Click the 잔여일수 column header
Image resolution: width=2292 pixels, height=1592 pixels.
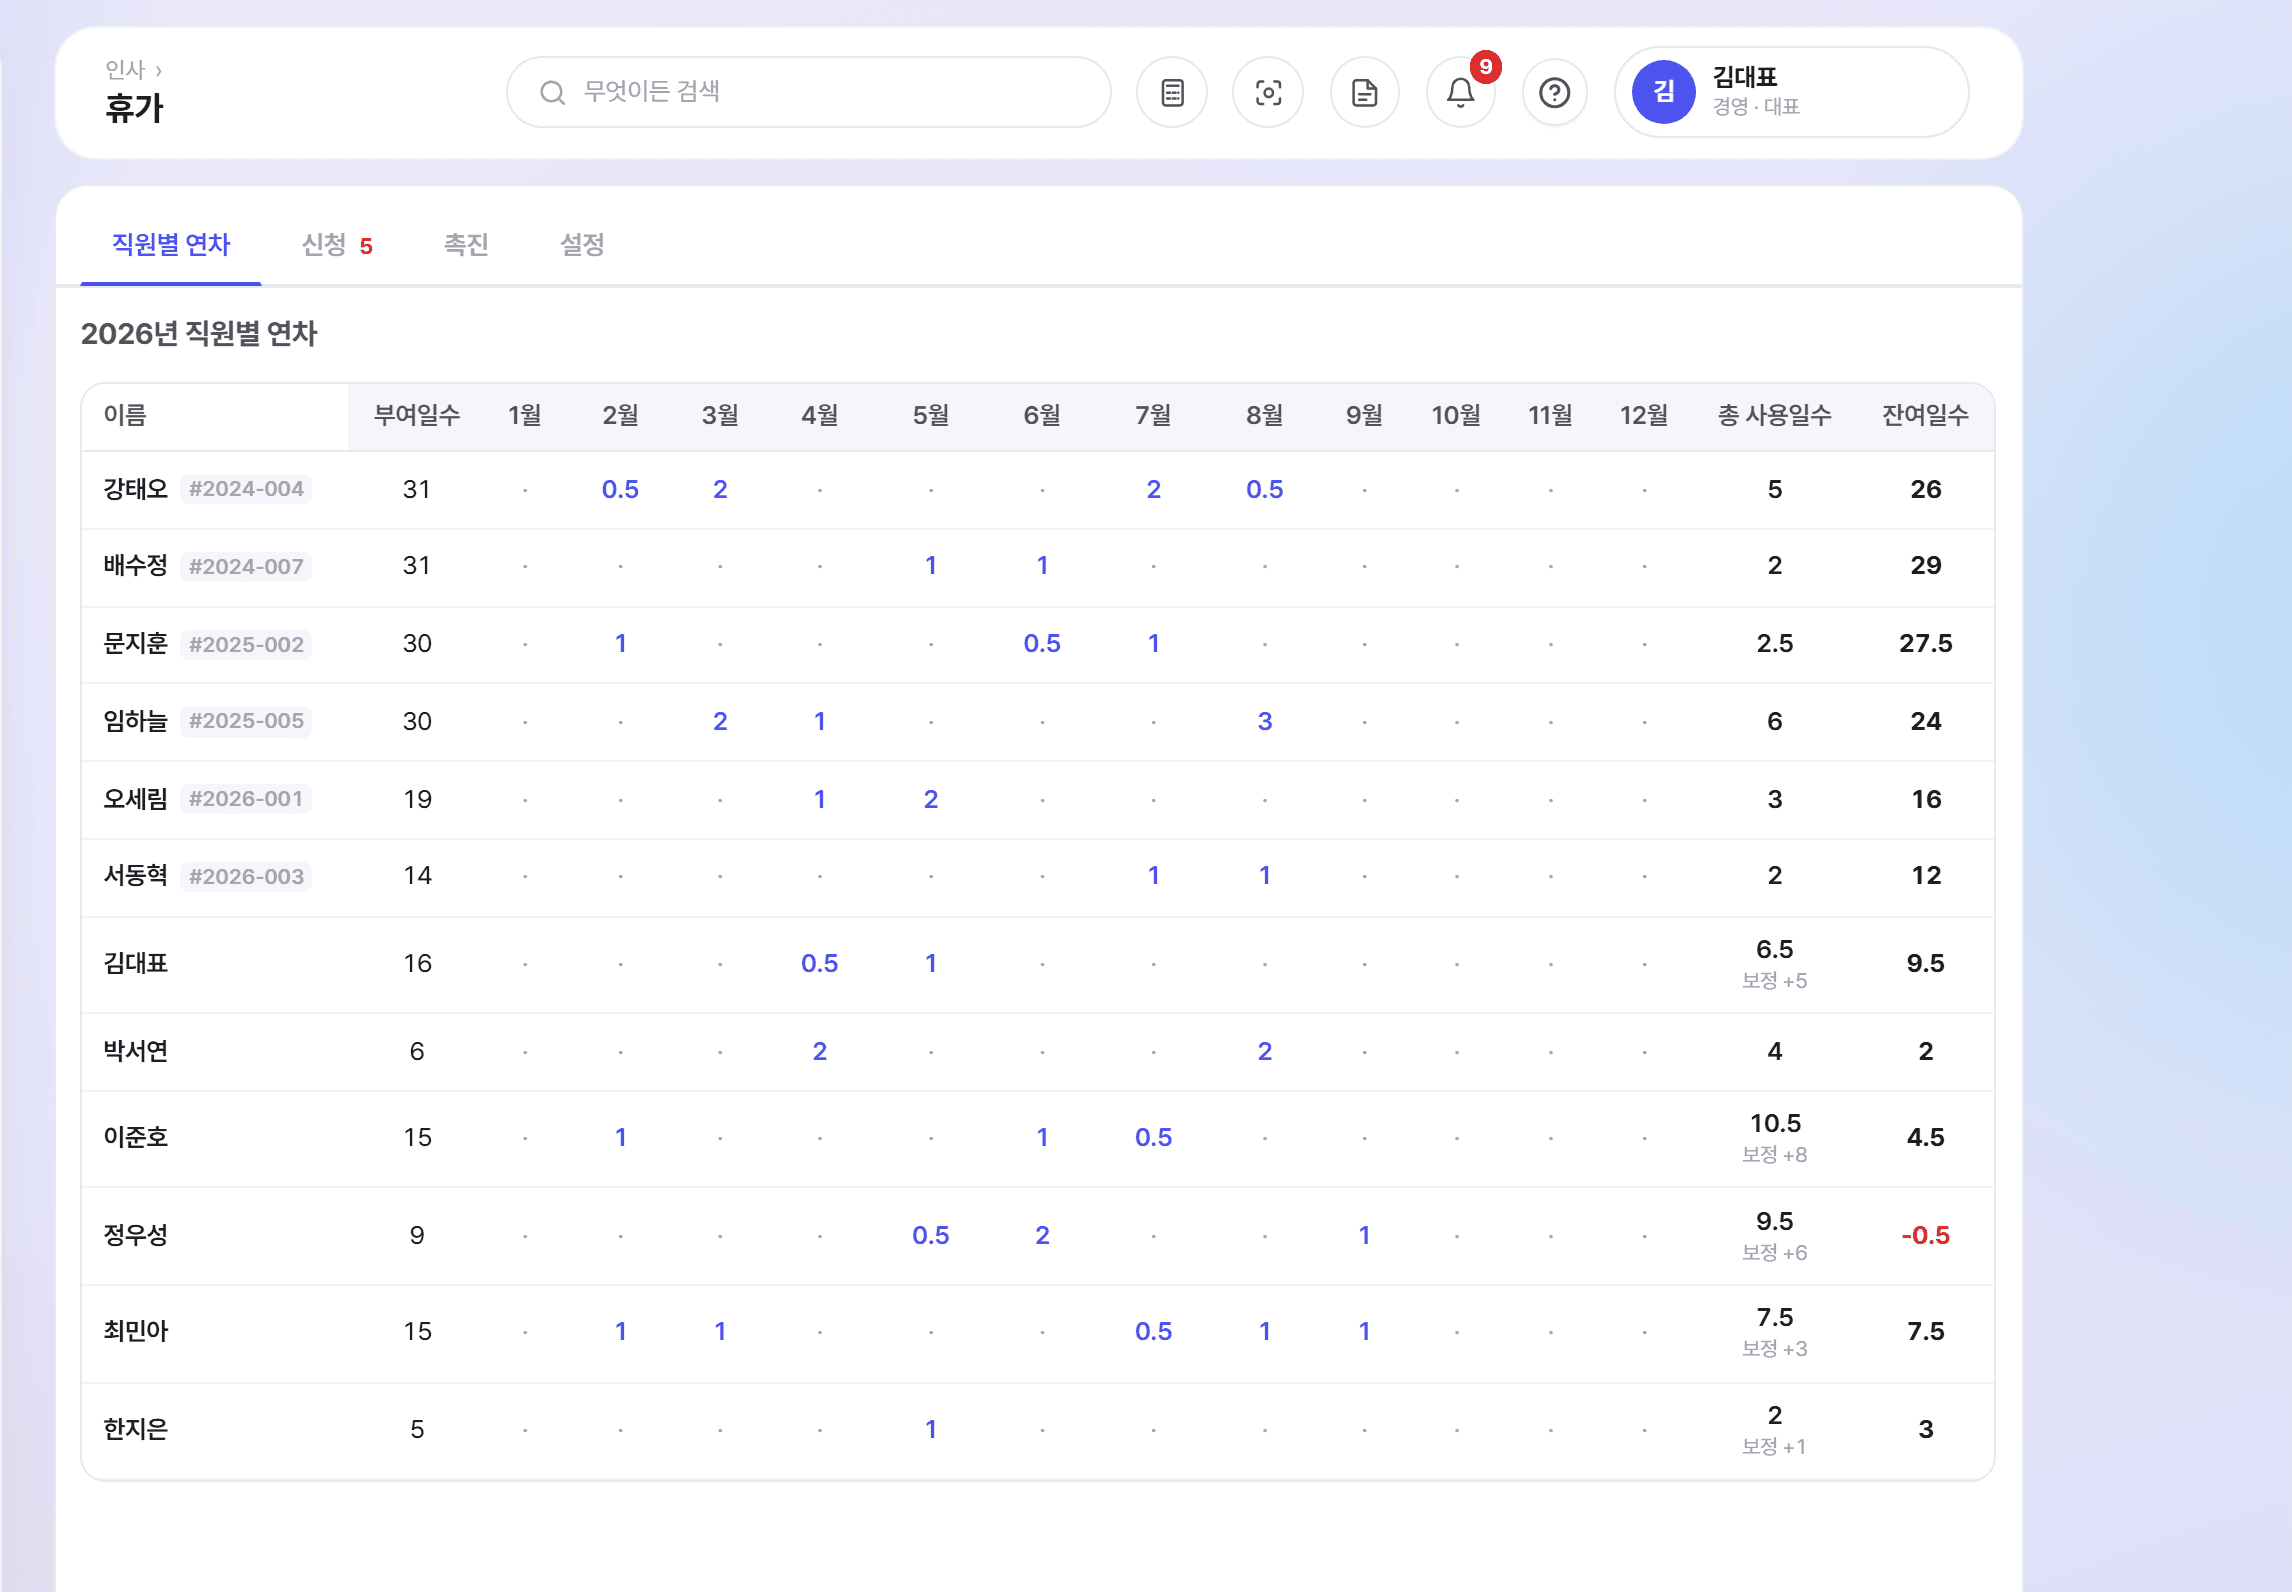coord(1925,415)
